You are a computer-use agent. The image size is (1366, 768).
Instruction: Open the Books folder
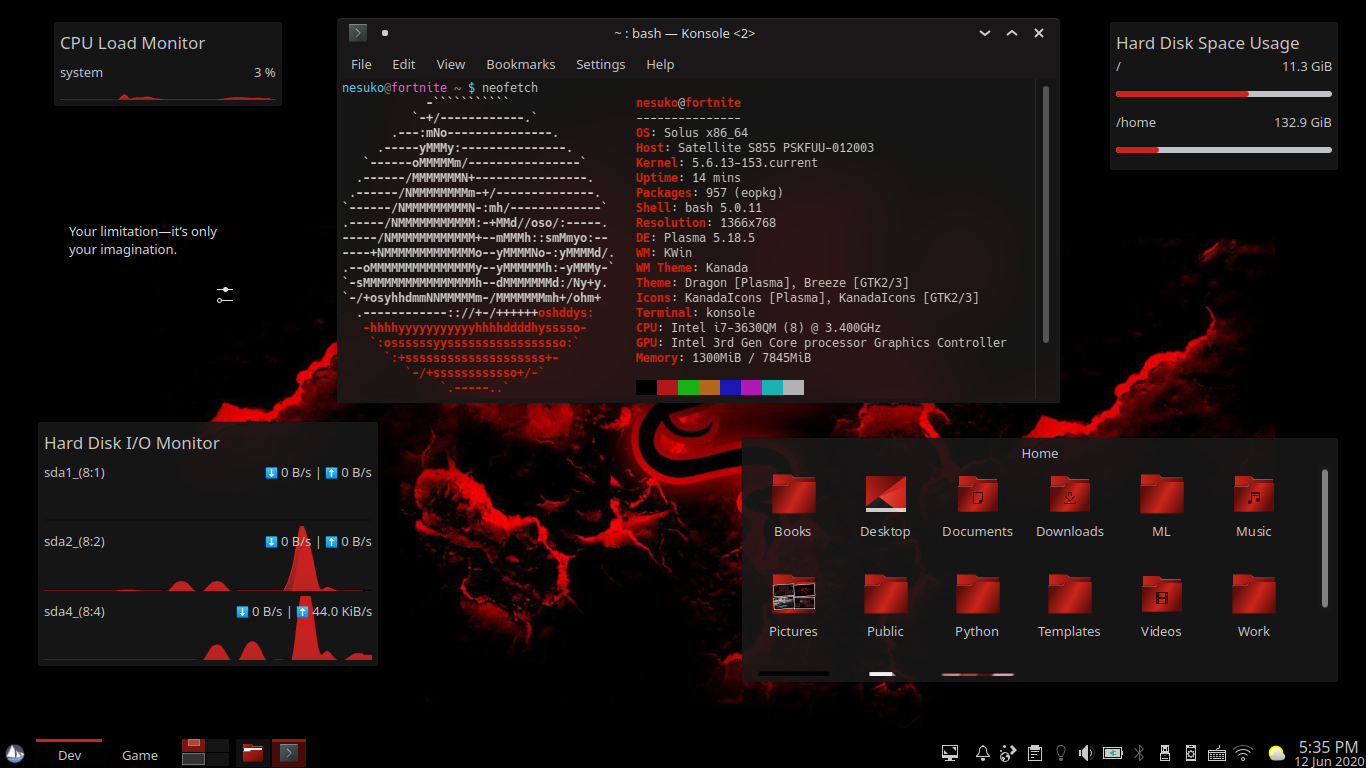coord(793,506)
